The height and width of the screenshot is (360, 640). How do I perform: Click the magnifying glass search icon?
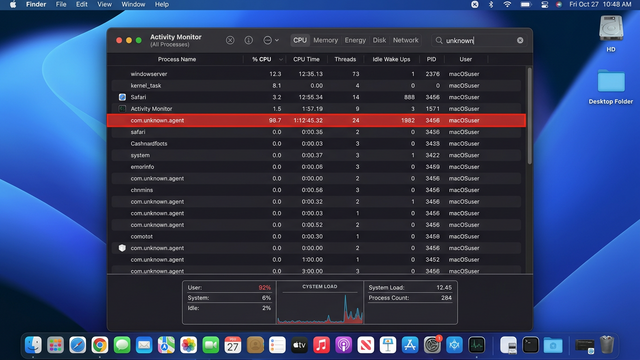click(x=439, y=40)
